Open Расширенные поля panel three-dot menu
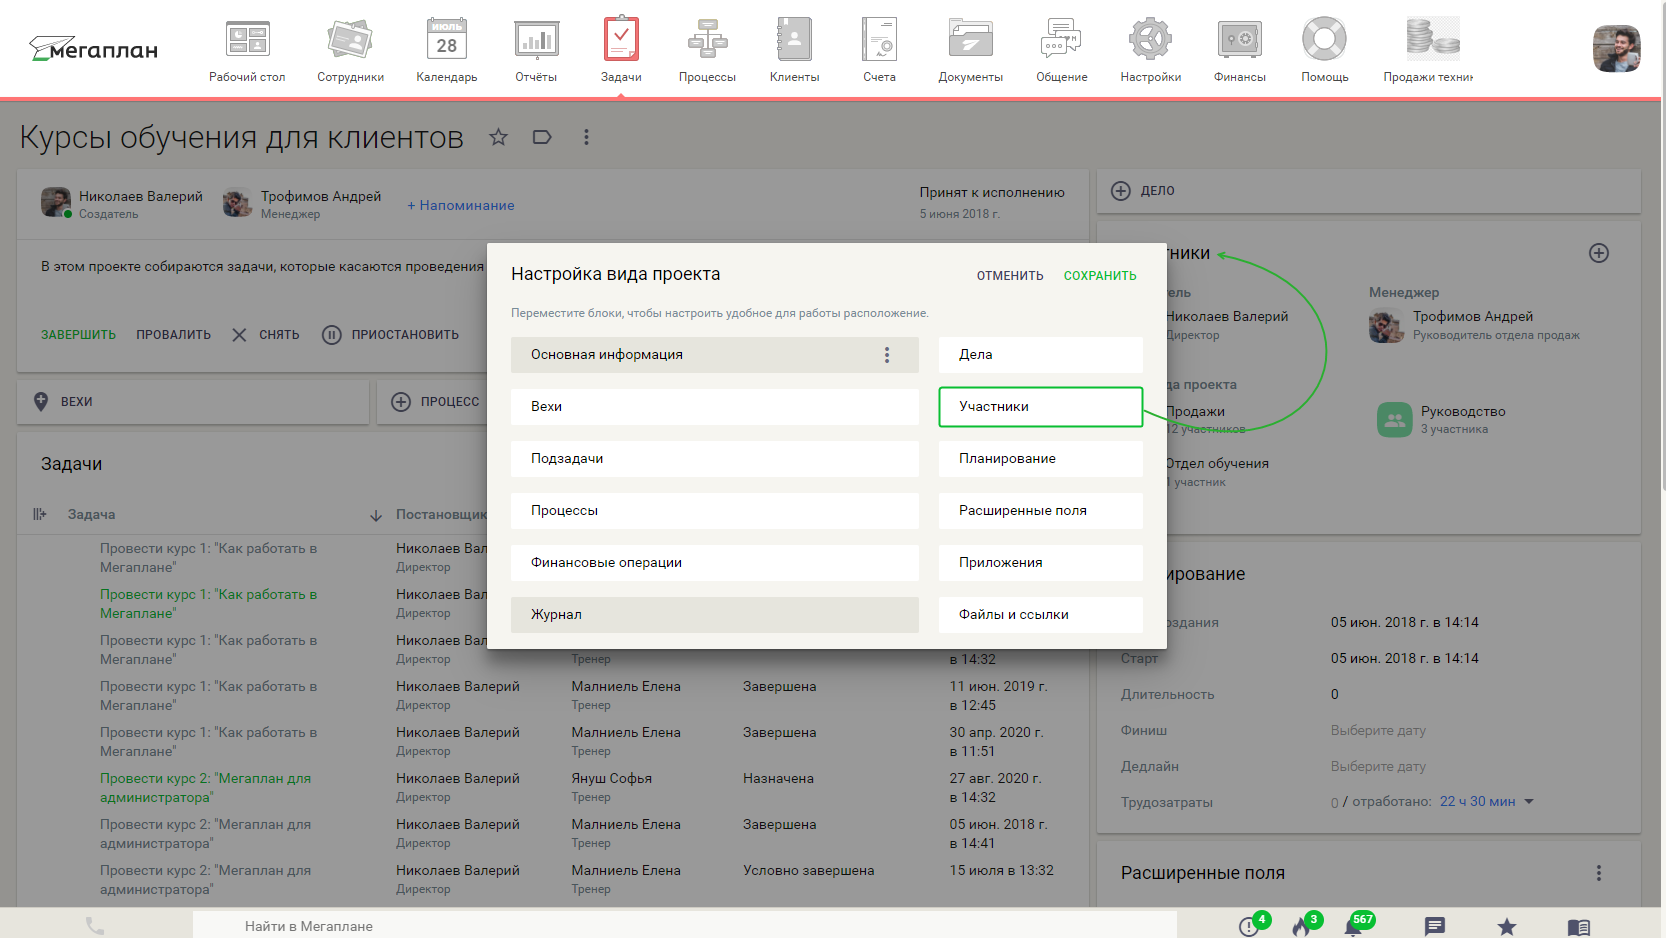Viewport: 1666px width, 938px height. pos(1598,873)
